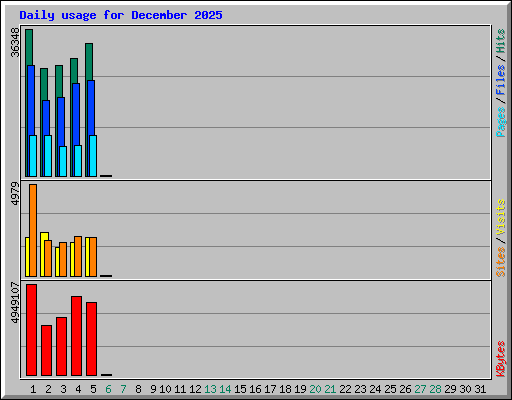Click the 4979 visits axis value
The height and width of the screenshot is (400, 512).
tap(15, 193)
